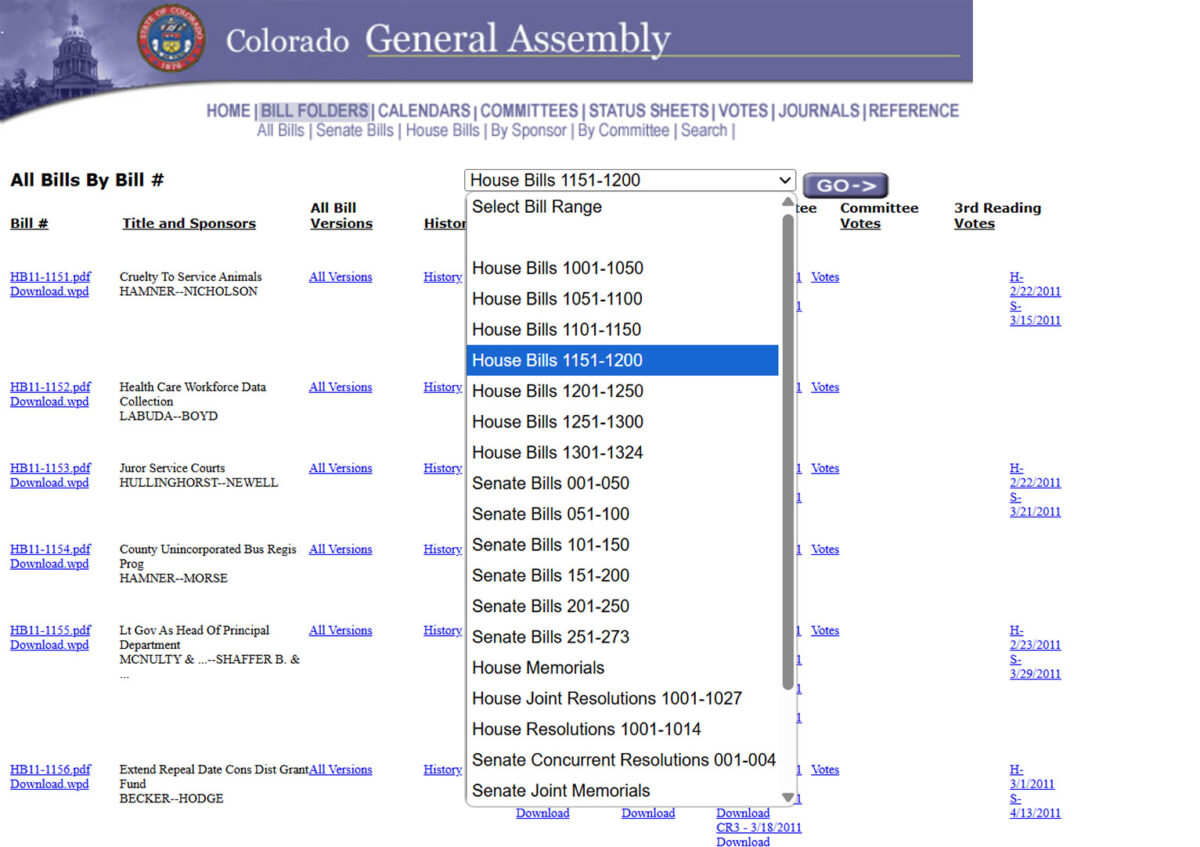Open HB11-1156.pdf link
Image resolution: width=1200 pixels, height=847 pixels.
click(50, 769)
